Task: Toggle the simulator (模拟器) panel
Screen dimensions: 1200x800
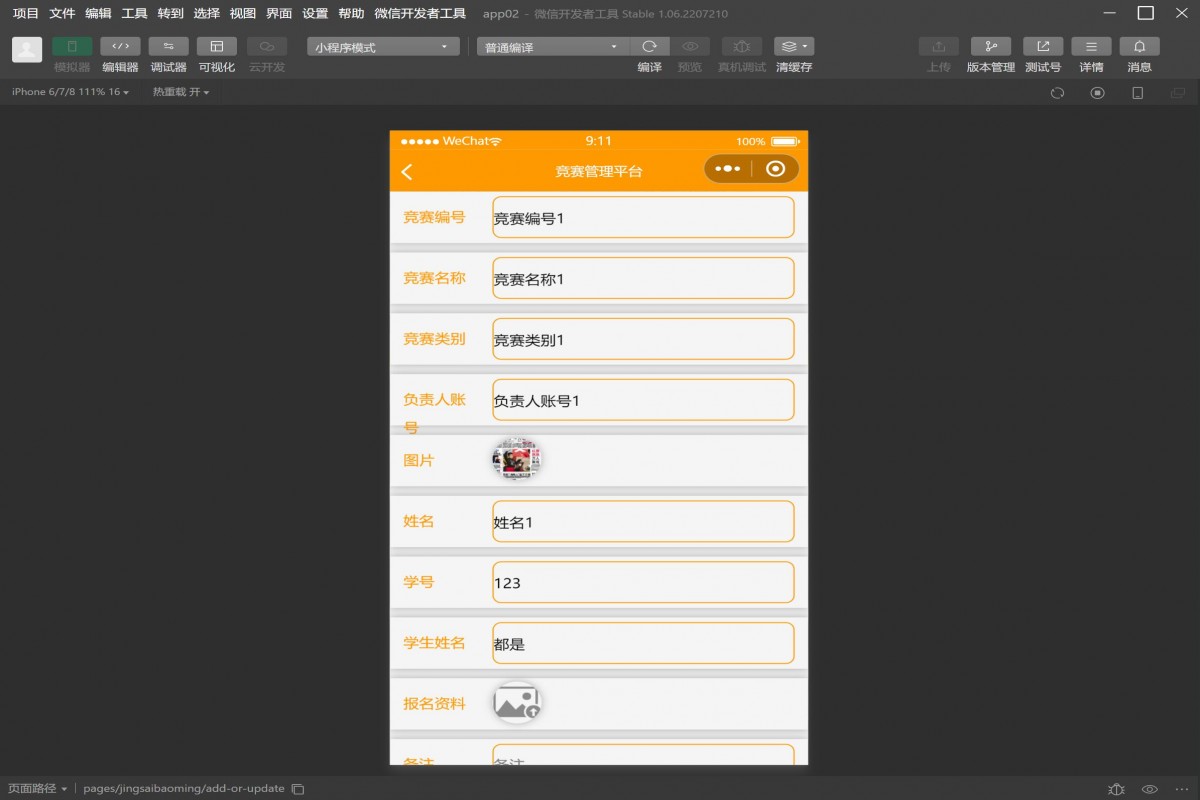Action: [72, 47]
